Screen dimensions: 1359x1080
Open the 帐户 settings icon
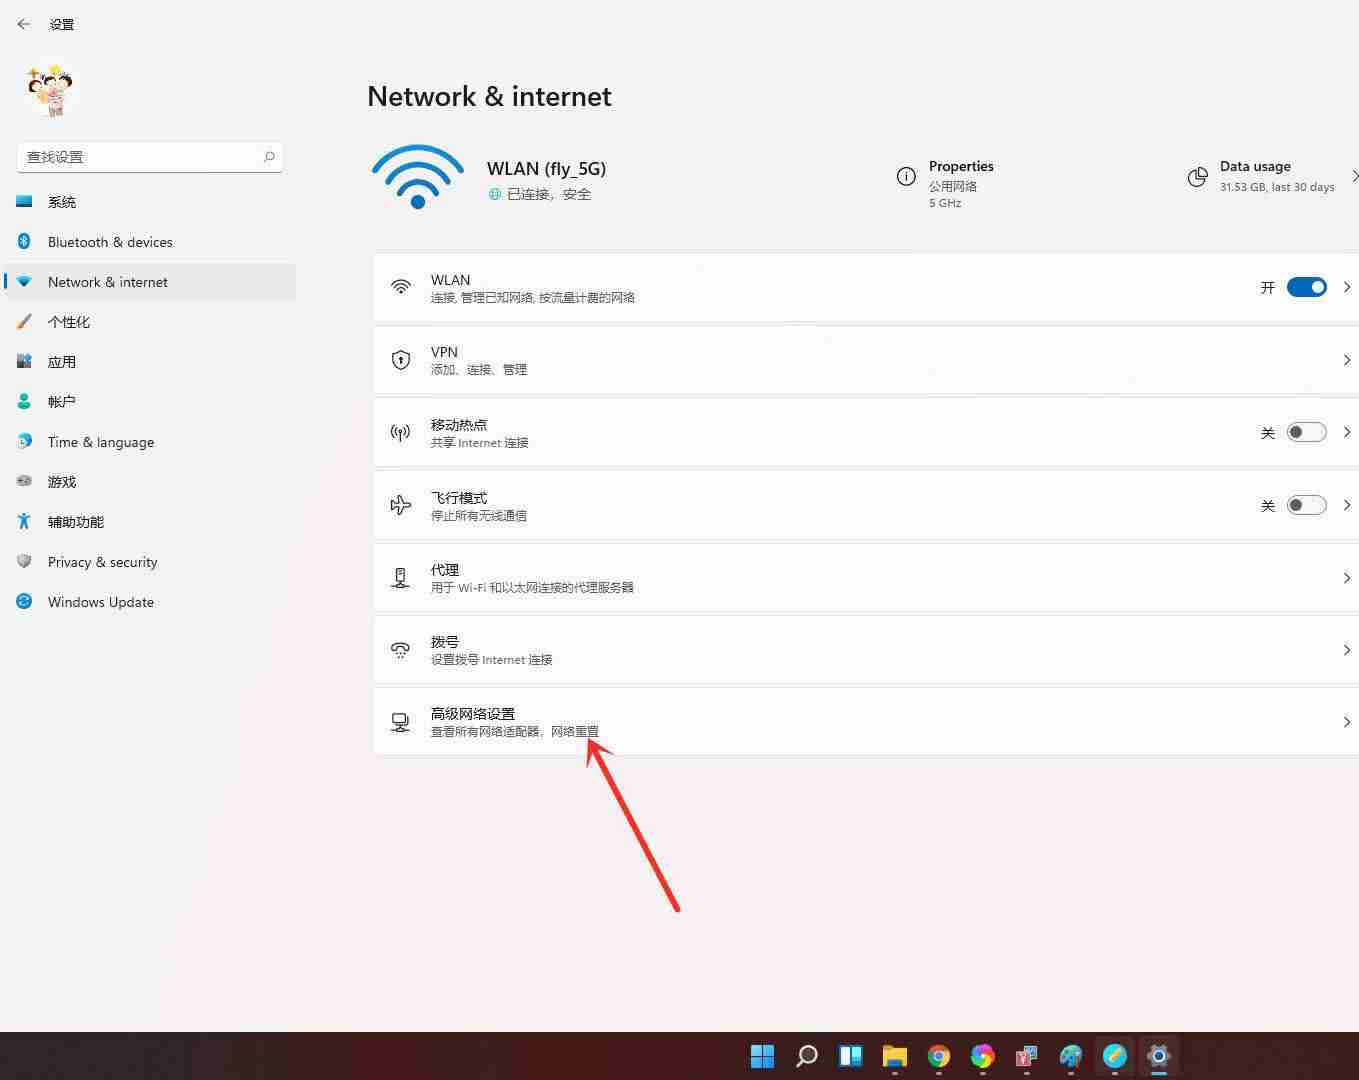(x=24, y=401)
